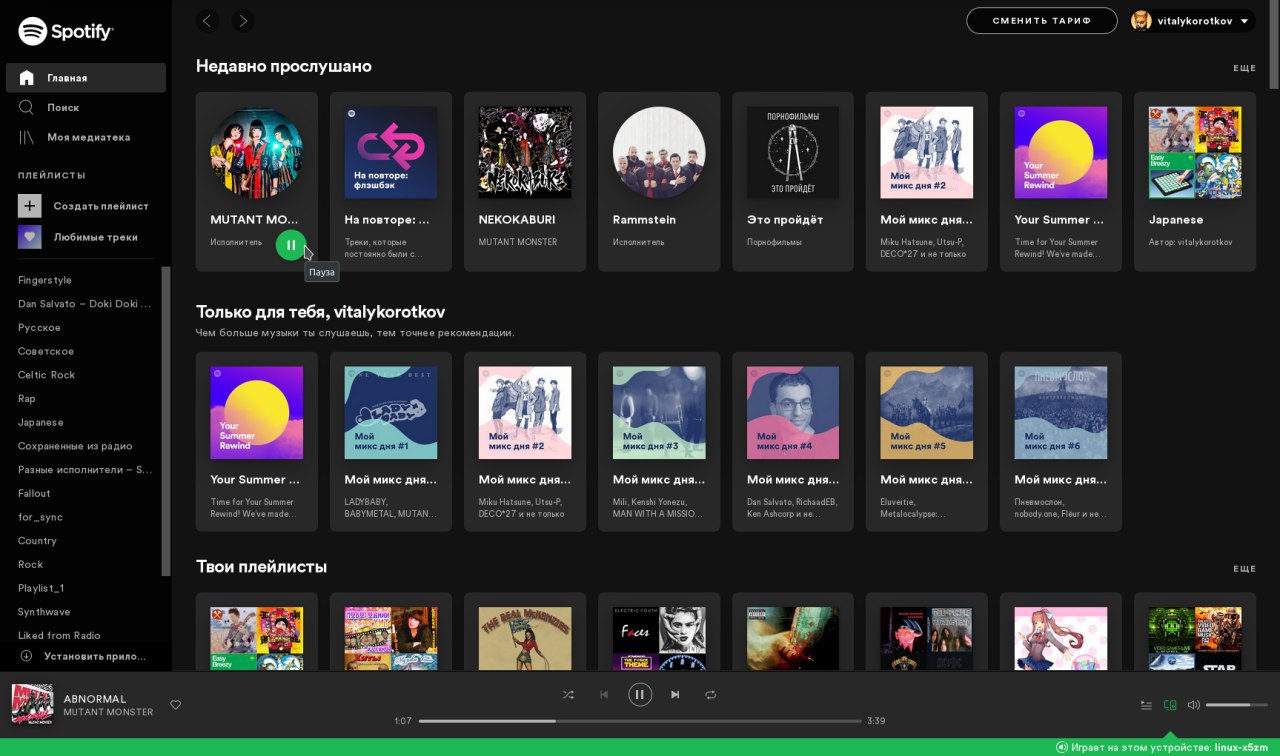
Task: Open Мой микс дня #3 card
Action: click(659, 442)
